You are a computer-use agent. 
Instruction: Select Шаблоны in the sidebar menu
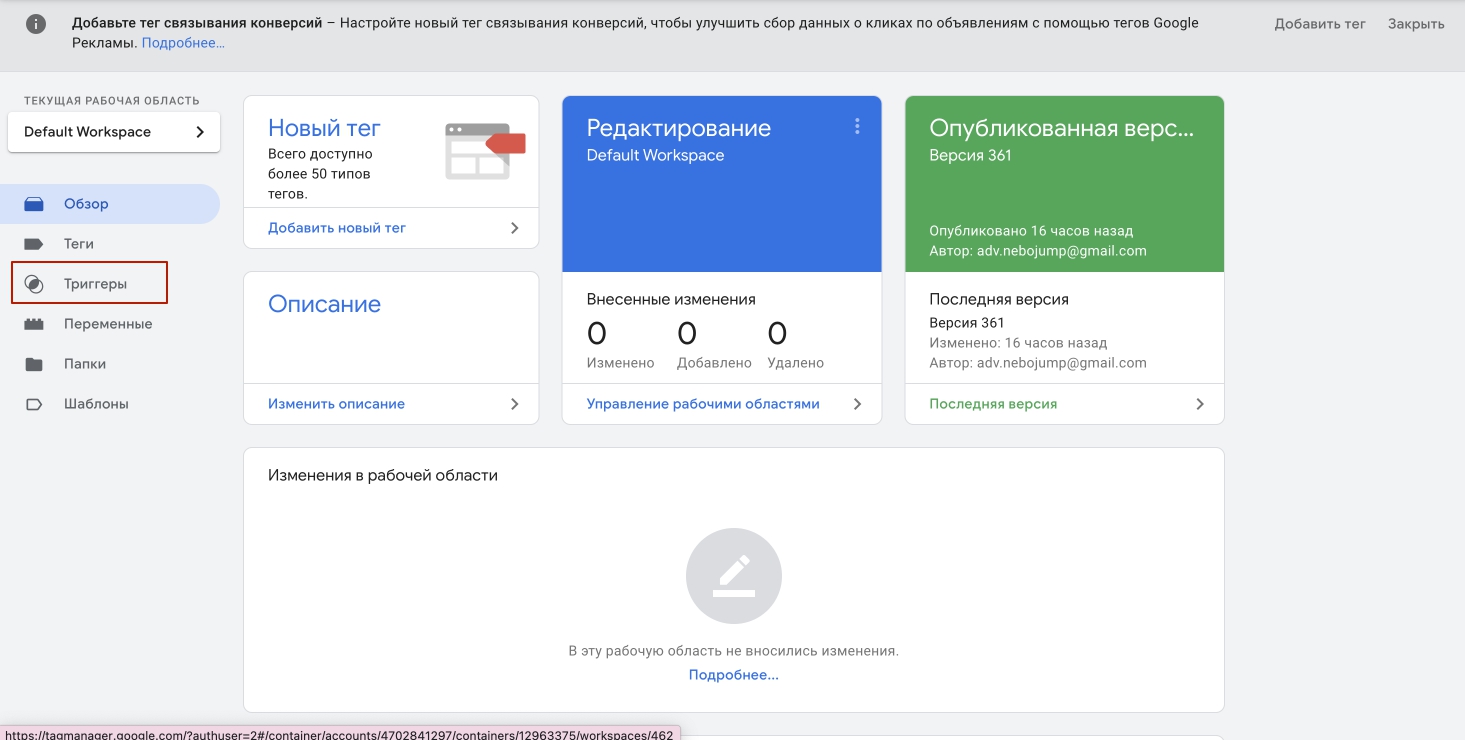(x=96, y=404)
